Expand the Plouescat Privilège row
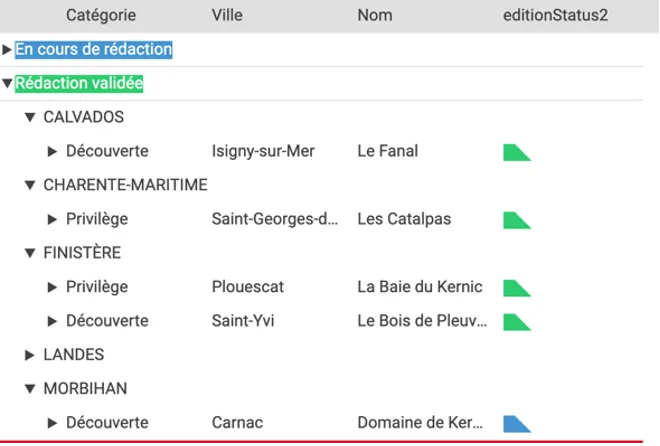The image size is (660, 446). pos(53,287)
